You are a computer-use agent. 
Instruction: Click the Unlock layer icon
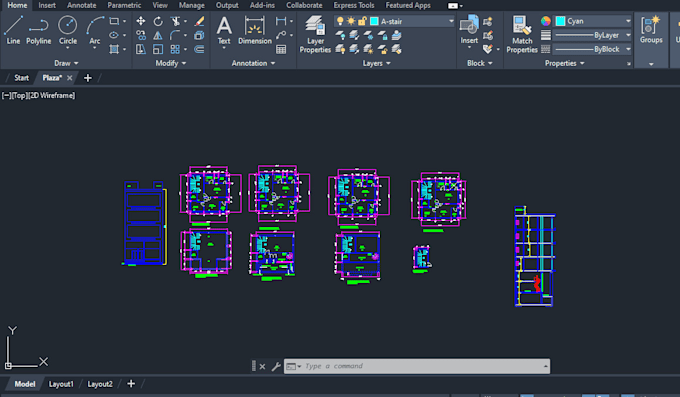click(382, 49)
